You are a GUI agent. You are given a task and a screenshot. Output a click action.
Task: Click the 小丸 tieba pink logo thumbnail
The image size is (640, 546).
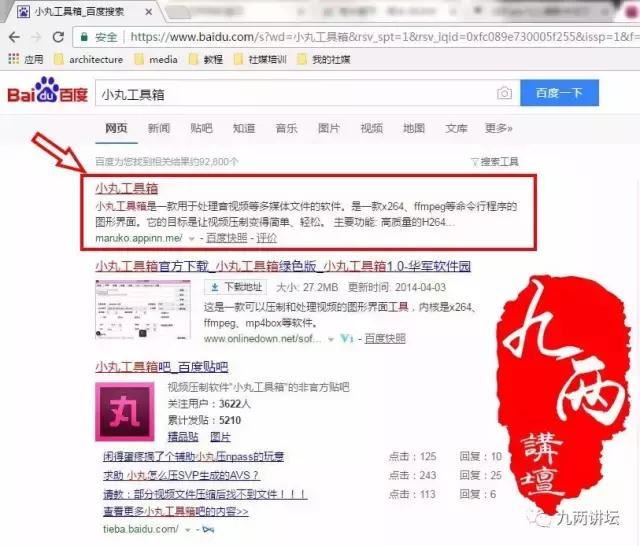click(125, 412)
